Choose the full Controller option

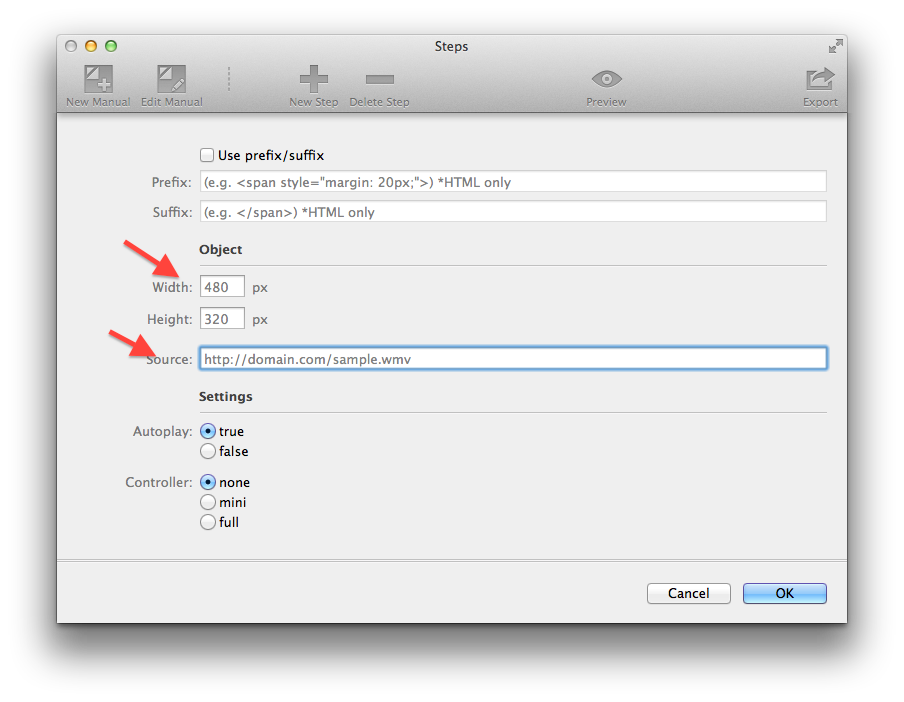point(208,522)
